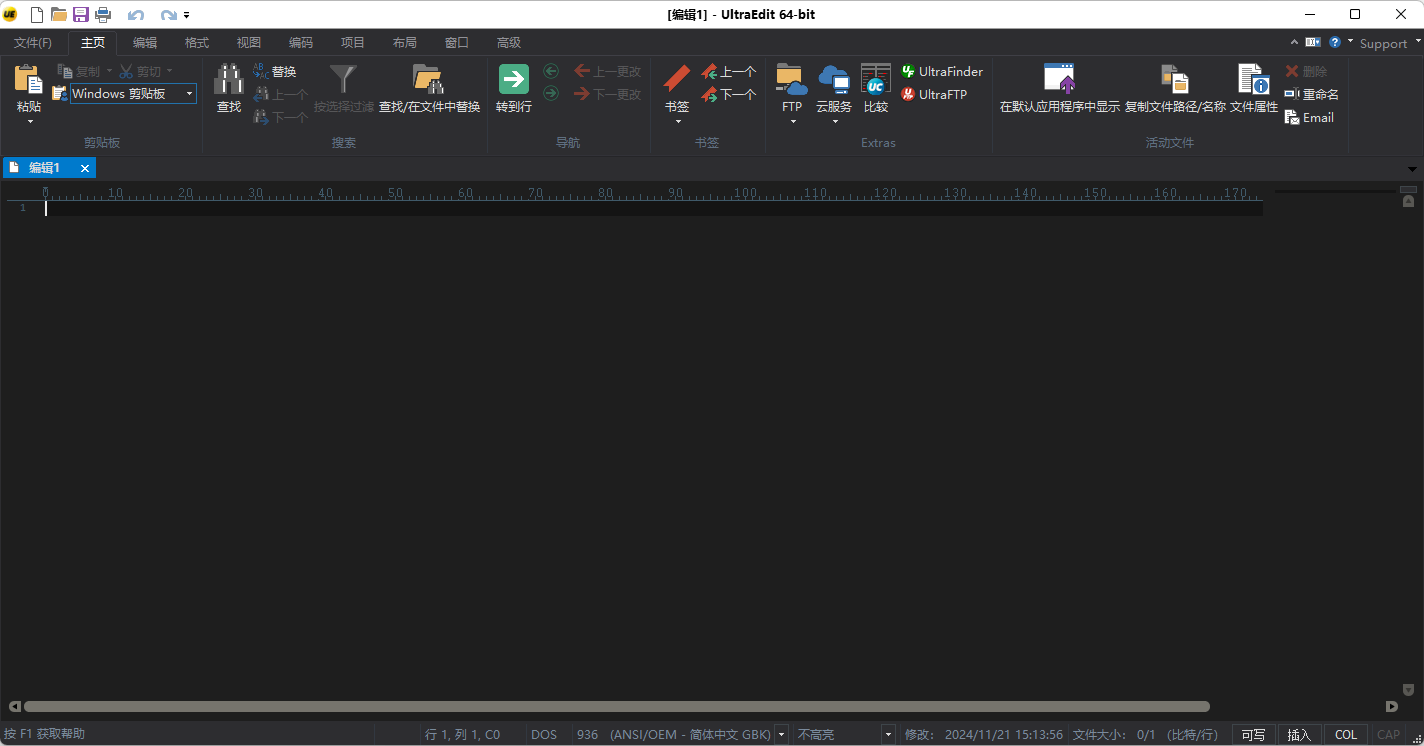This screenshot has height=746, width=1424.
Task: Close the 编辑1 document tab
Action: [85, 168]
